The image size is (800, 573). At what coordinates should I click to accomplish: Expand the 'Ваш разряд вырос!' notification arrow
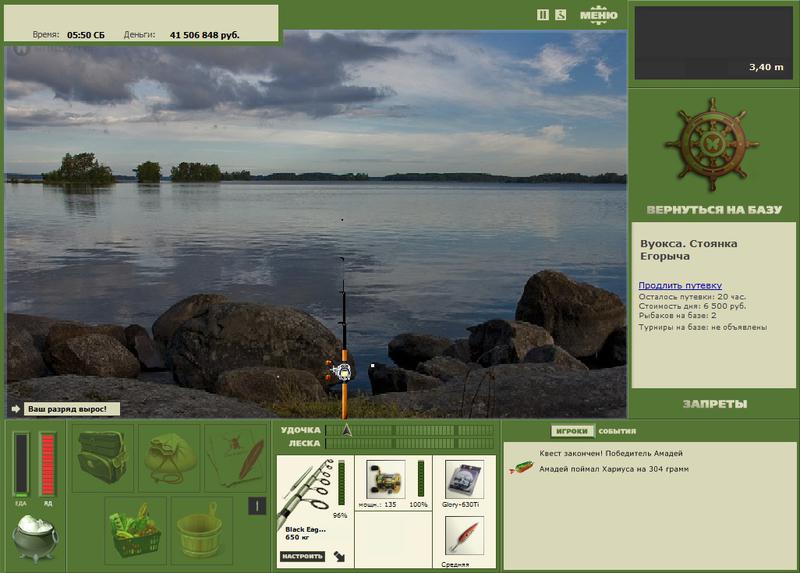point(15,409)
